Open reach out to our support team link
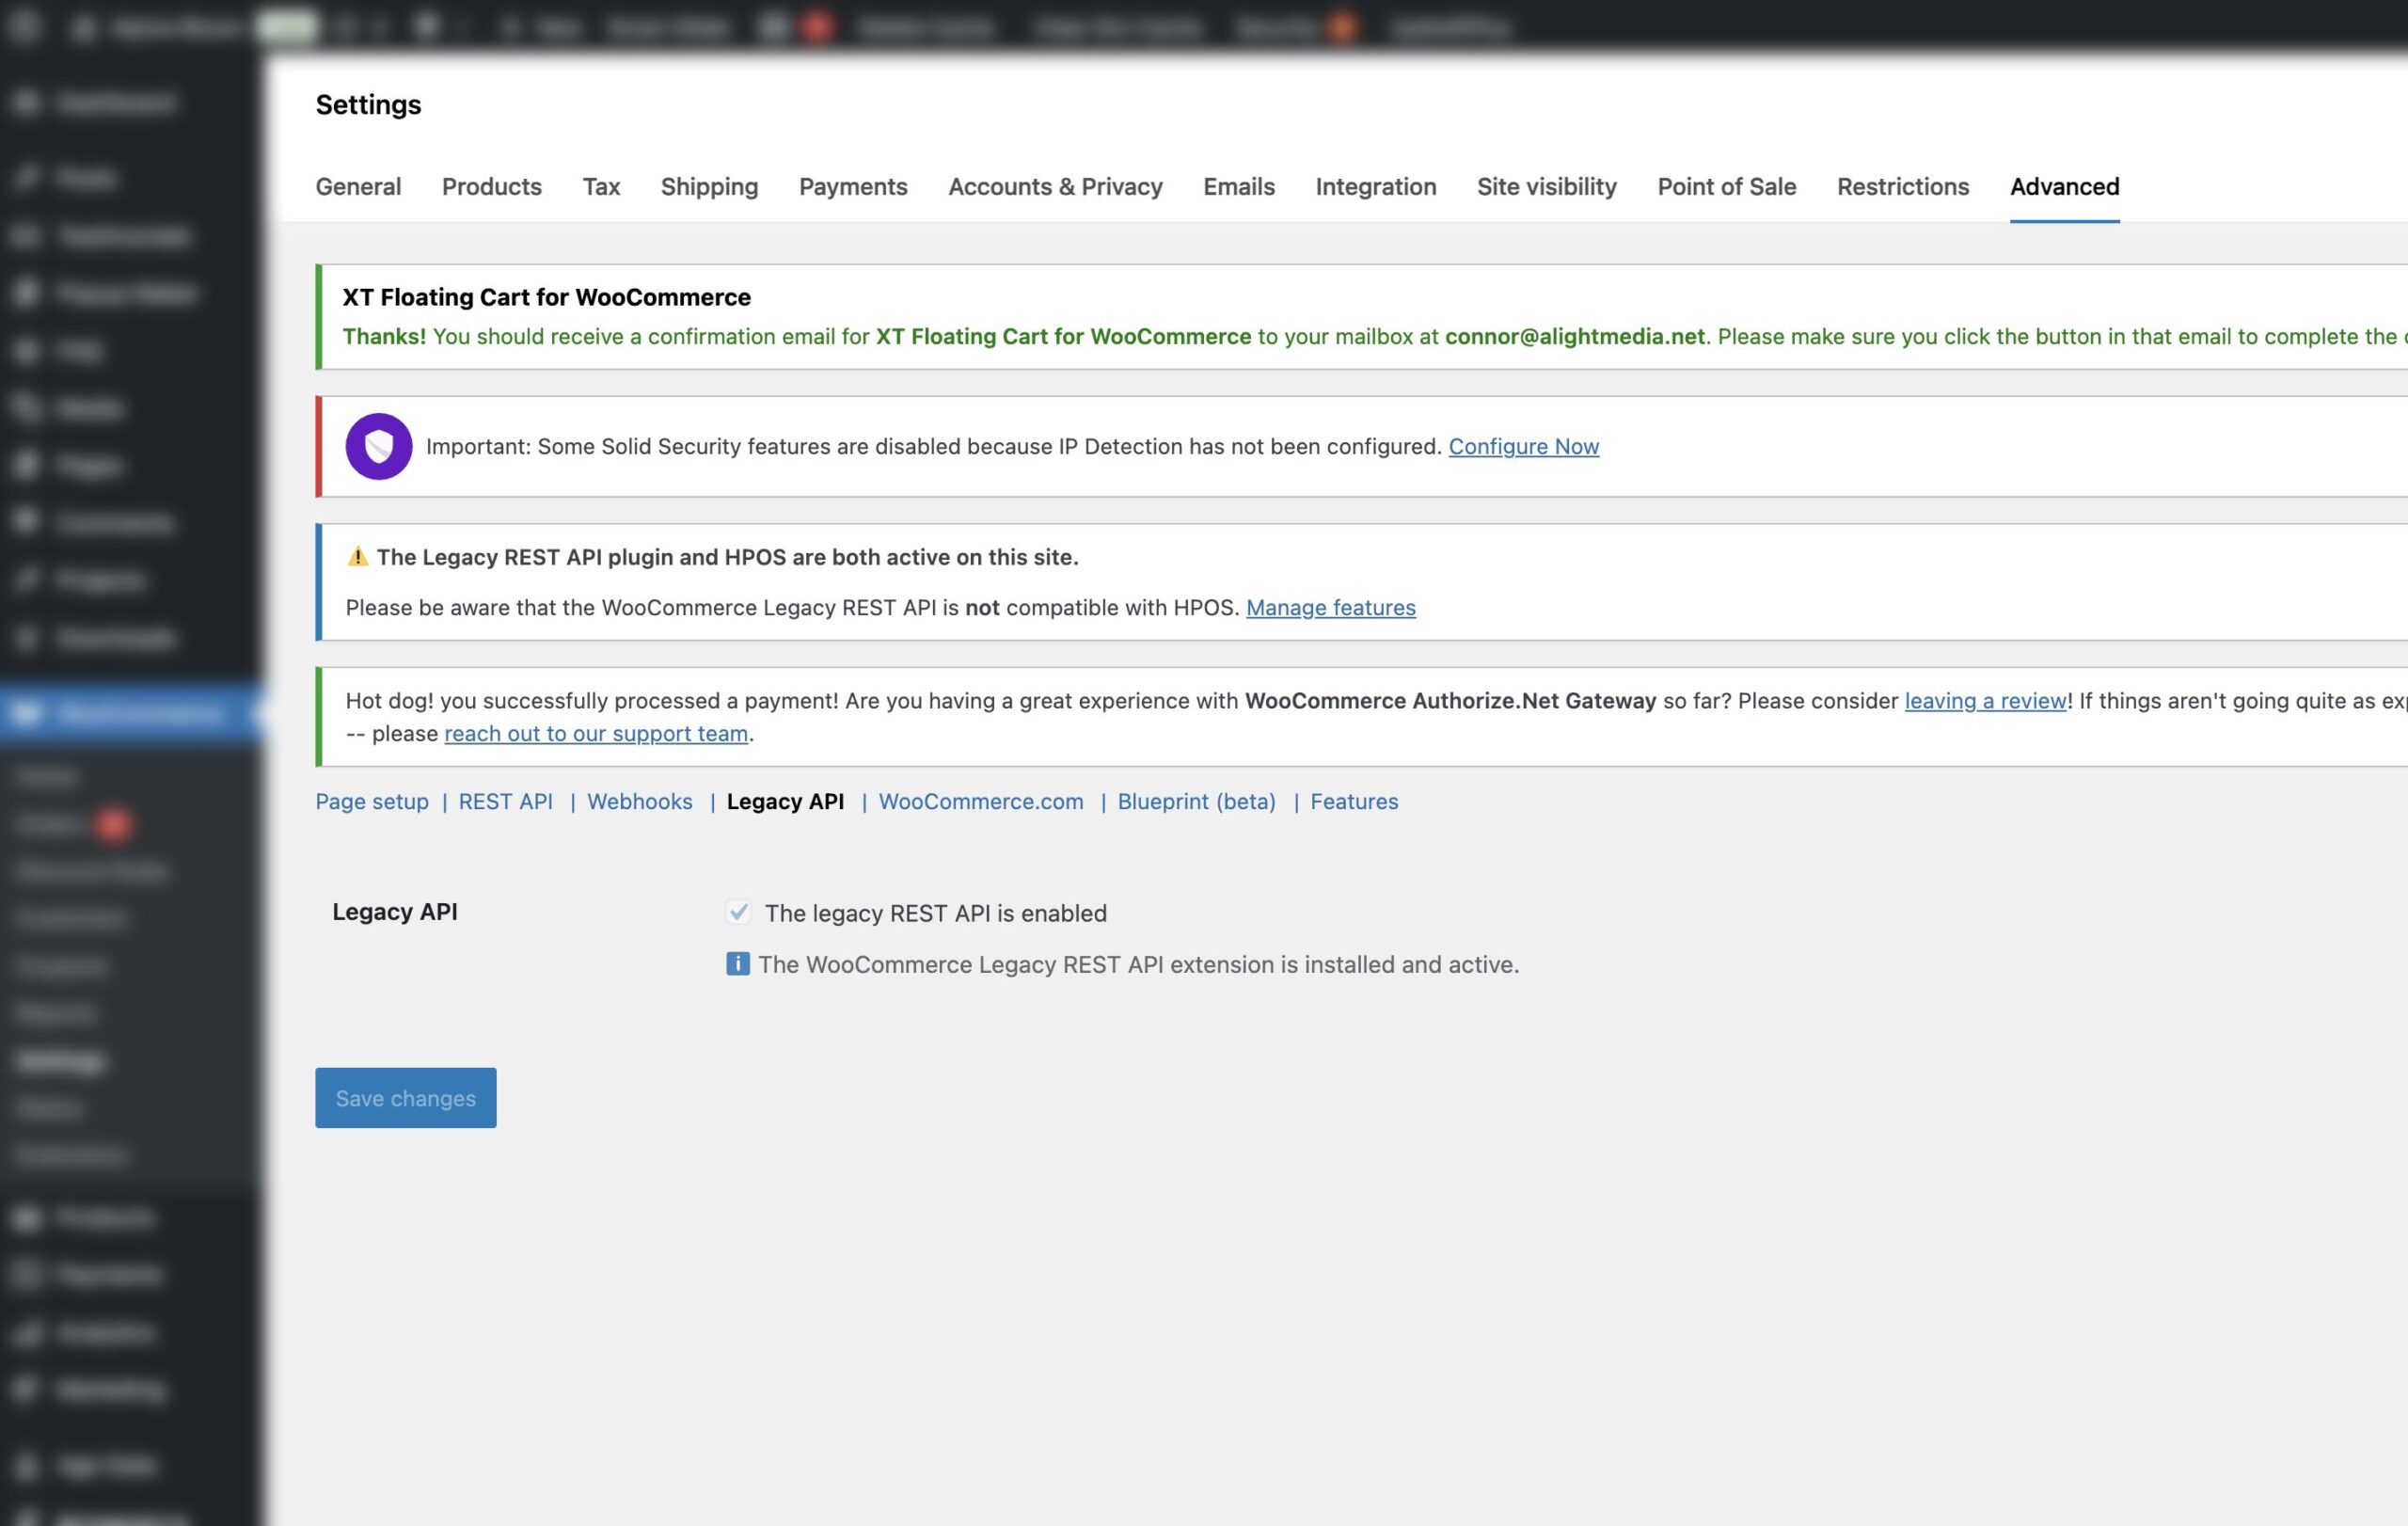The width and height of the screenshot is (2408, 1526). tap(596, 733)
